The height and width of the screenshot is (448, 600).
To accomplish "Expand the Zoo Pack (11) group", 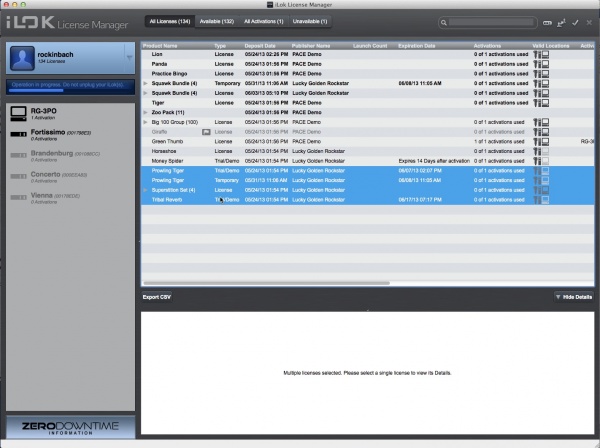I will pos(145,112).
